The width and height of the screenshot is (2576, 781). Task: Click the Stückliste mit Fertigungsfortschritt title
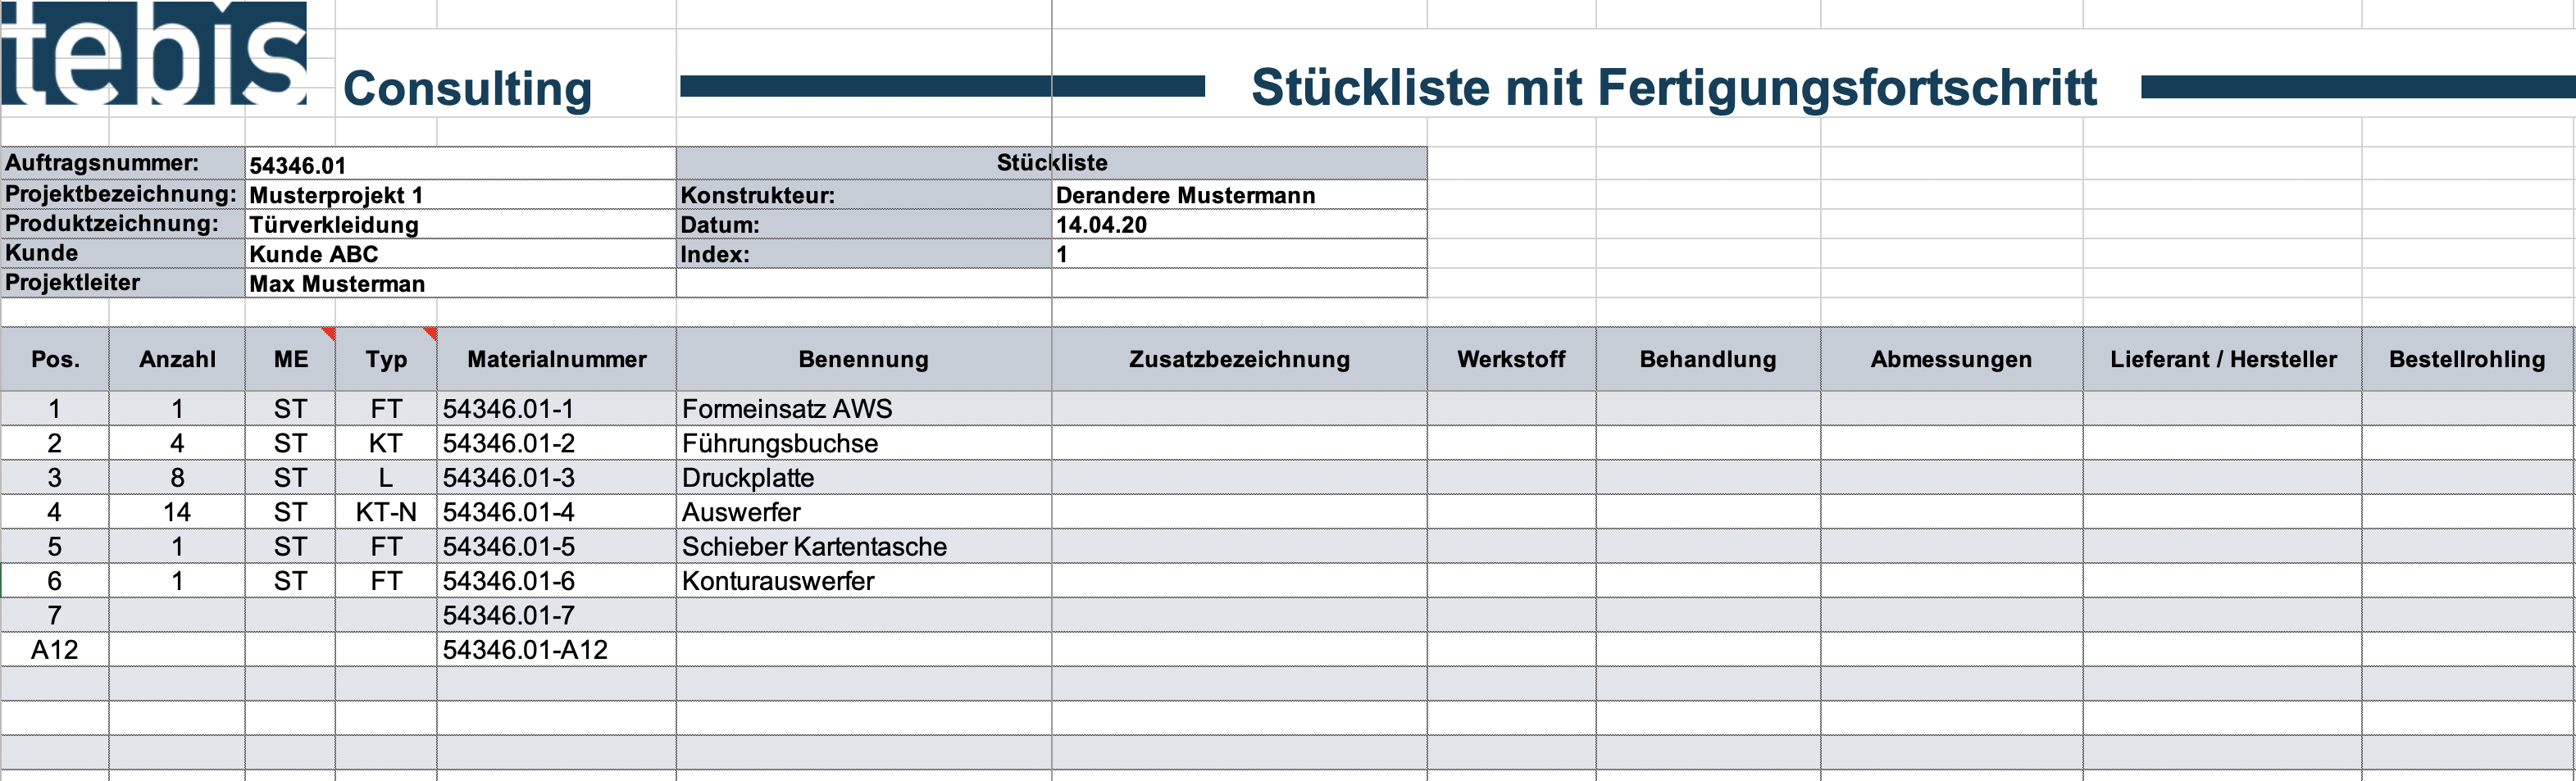[1673, 87]
